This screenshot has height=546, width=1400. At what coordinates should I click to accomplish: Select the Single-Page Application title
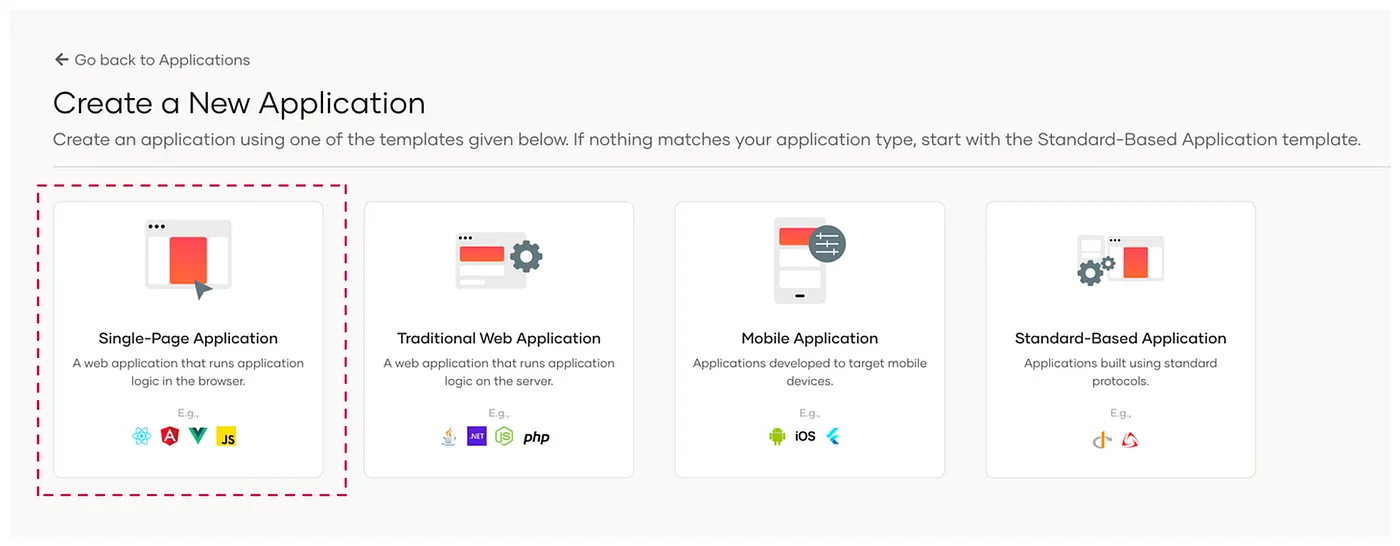(188, 338)
